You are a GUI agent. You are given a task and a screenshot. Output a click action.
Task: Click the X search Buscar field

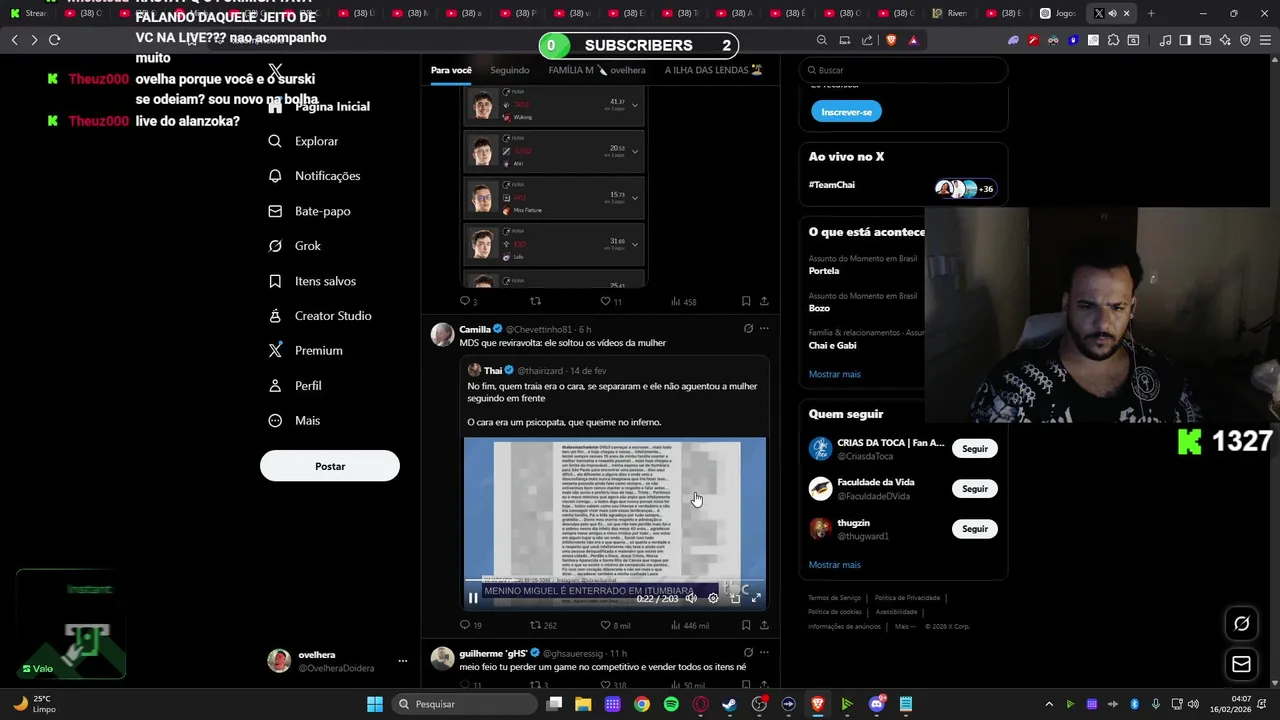point(903,70)
